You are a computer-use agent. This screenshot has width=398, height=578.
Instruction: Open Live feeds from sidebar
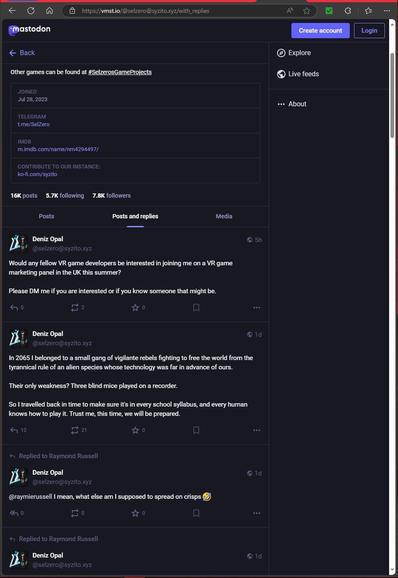[x=298, y=74]
